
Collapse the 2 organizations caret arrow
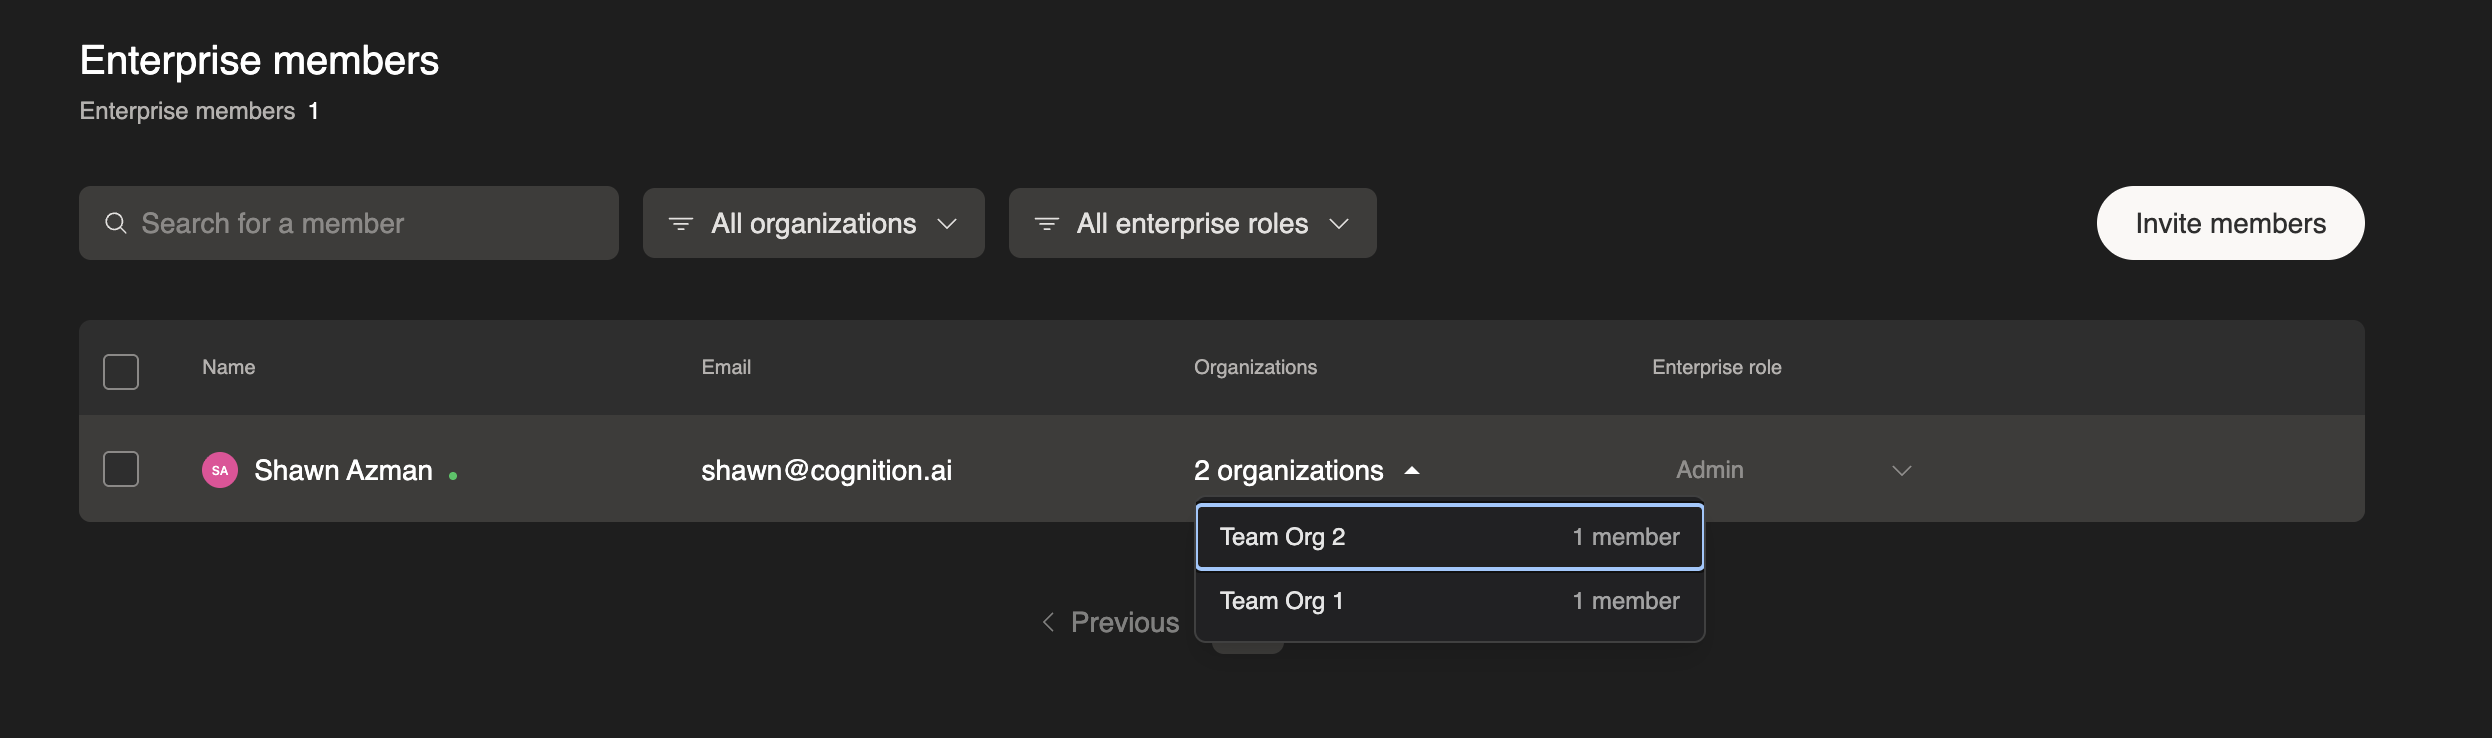[1412, 470]
